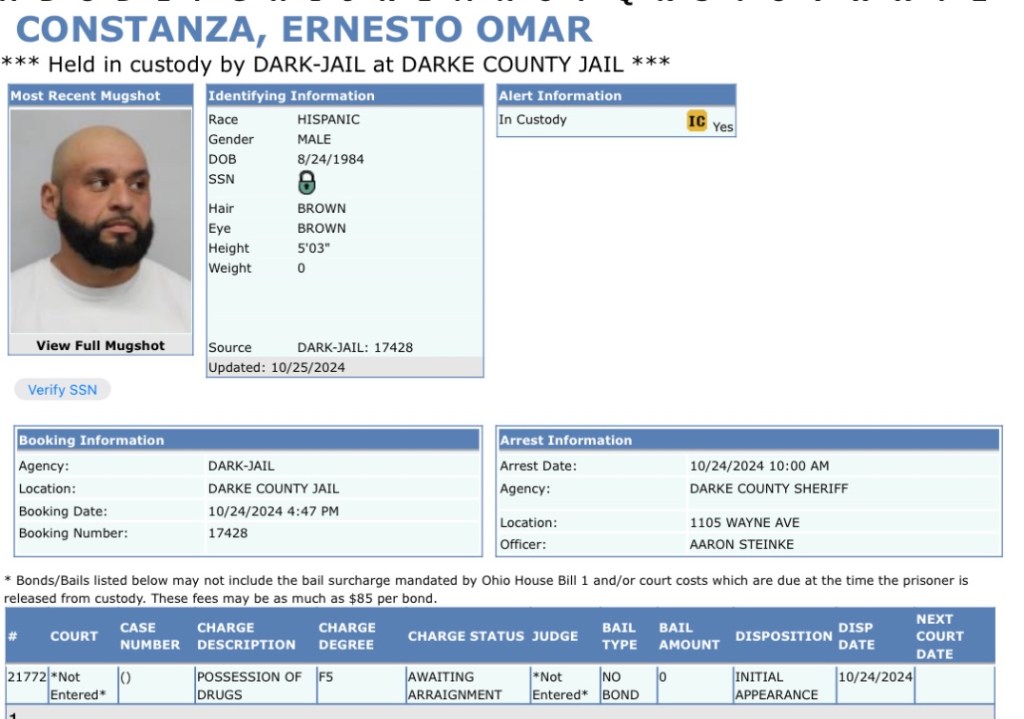
Task: Click the Arrest Information panel header
Action: tap(566, 440)
